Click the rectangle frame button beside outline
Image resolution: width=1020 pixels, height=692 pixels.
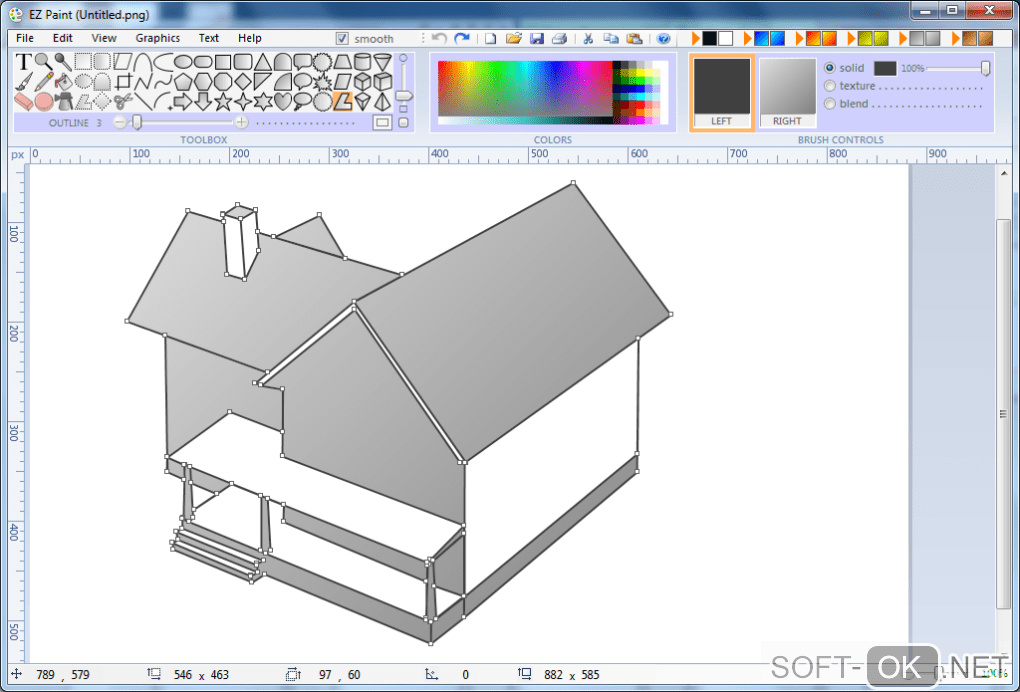click(x=382, y=122)
